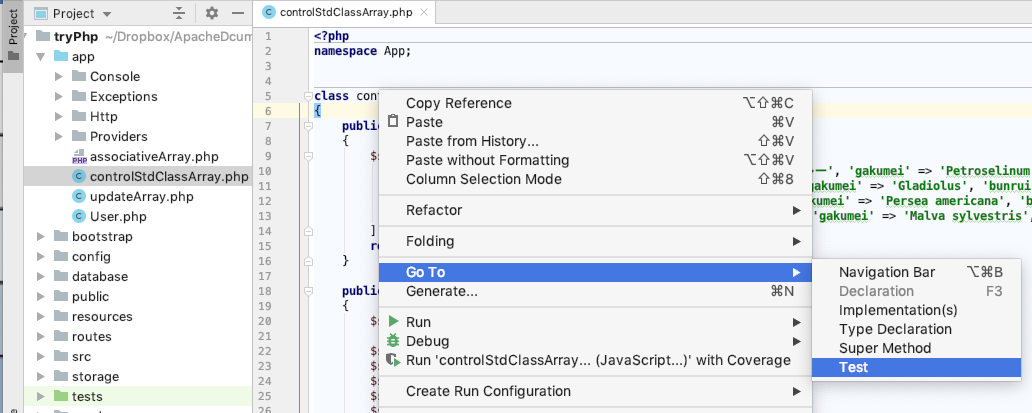Click the fold toggle at line 9
Screen dimensions: 1032x413
tap(307, 156)
